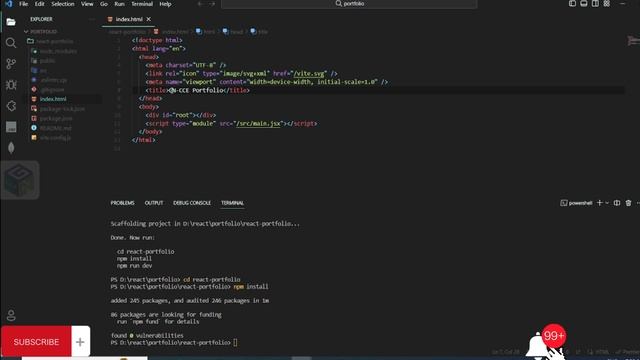
Task: Expand the public folder
Action: pos(47,61)
